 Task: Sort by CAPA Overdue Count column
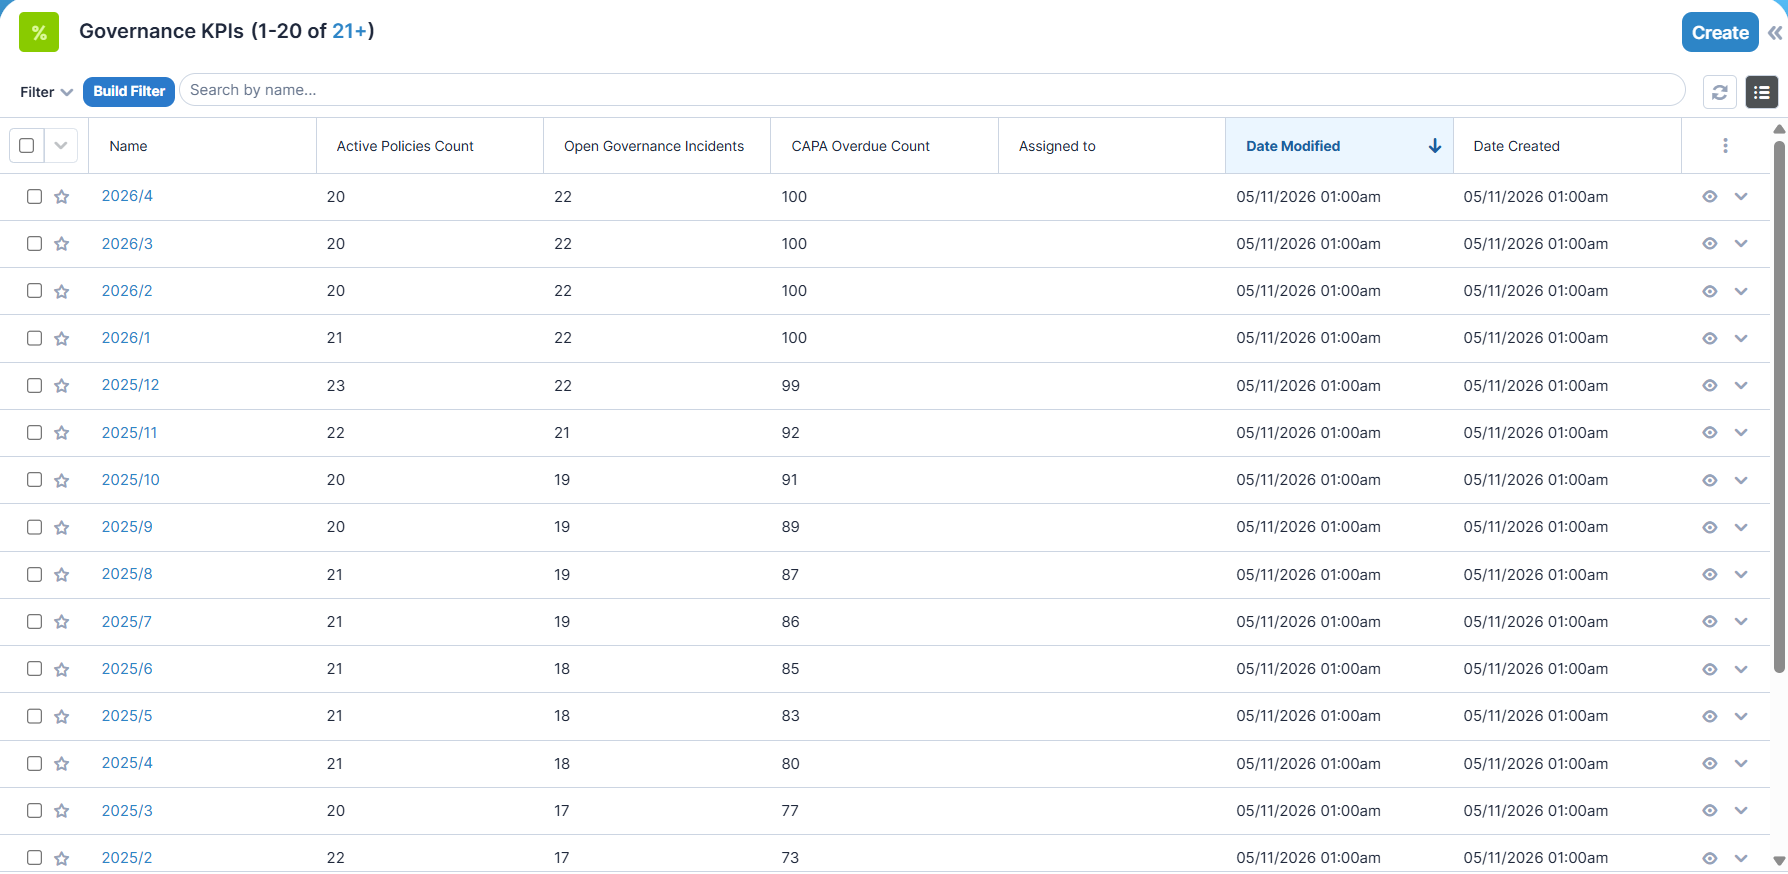[x=860, y=146]
